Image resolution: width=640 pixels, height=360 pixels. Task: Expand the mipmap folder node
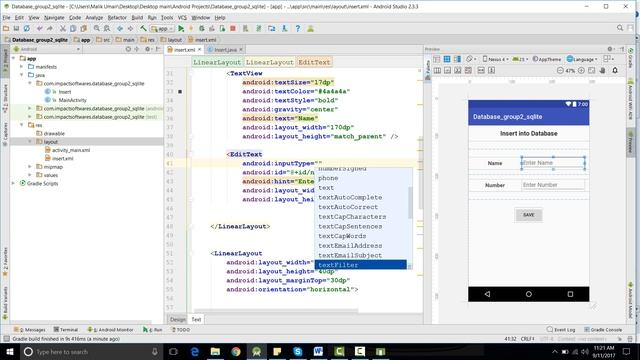click(x=30, y=167)
